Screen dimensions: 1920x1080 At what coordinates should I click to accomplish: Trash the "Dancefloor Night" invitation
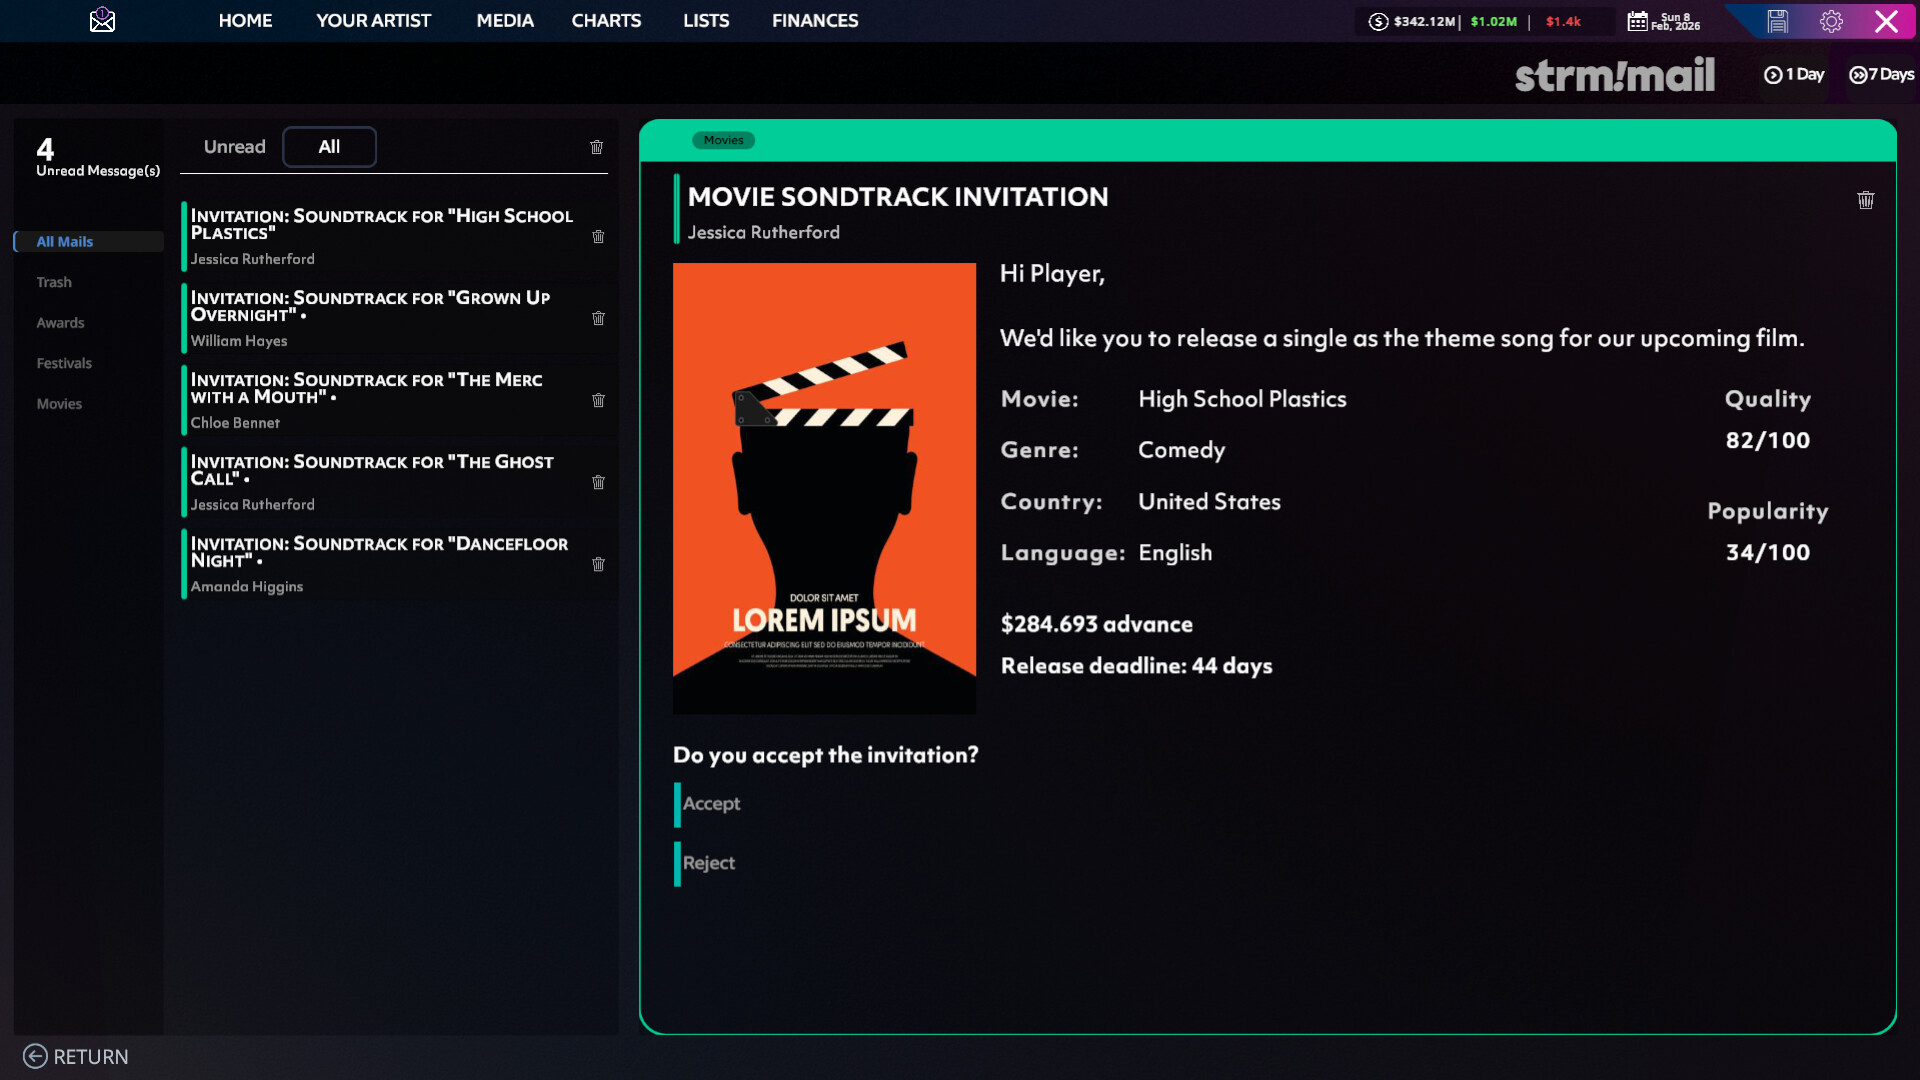598,564
